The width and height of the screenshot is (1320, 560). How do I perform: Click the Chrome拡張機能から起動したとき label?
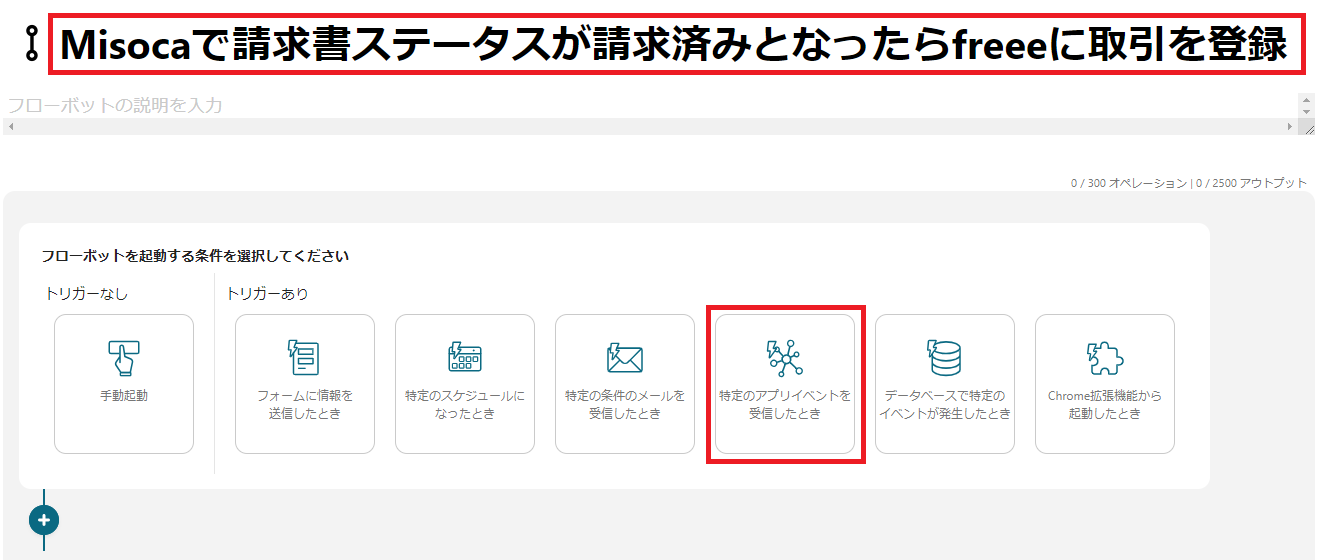1104,405
